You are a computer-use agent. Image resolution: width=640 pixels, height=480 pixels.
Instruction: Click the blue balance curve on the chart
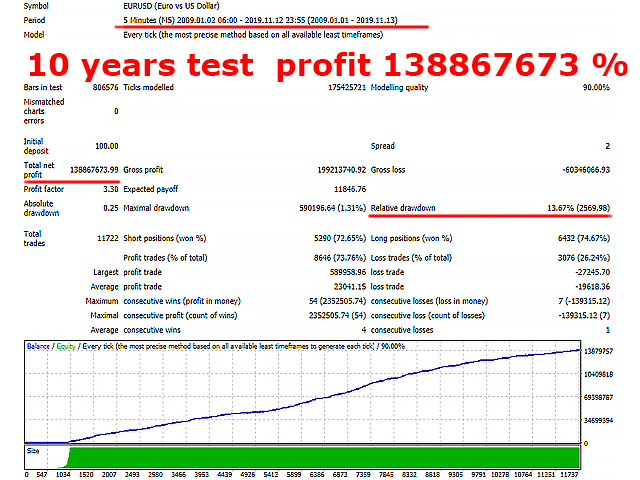pos(302,403)
